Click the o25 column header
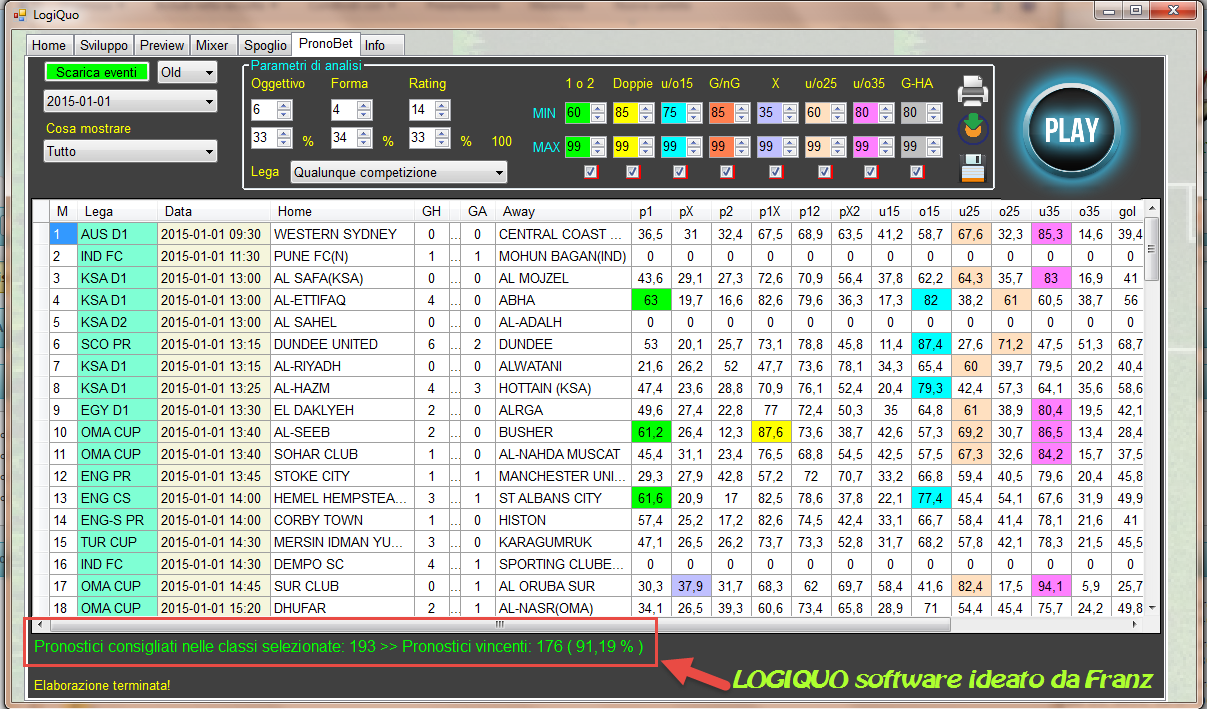Viewport: 1207px width, 709px height. 1011,211
